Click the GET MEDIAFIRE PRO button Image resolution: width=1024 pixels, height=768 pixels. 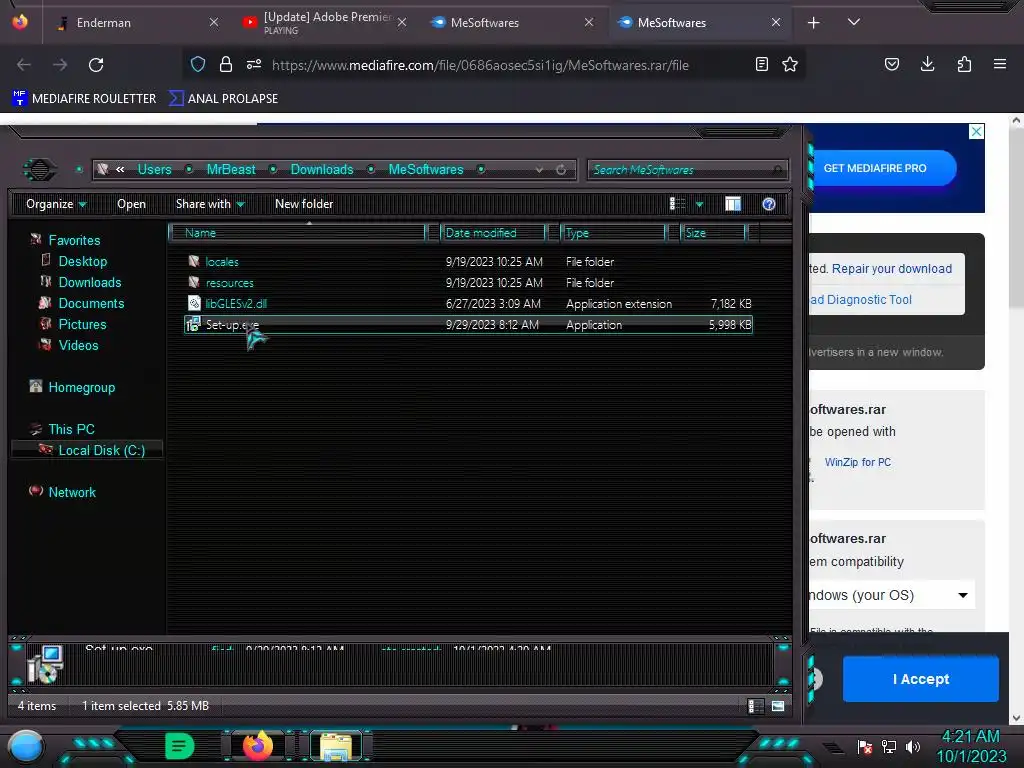coord(874,168)
